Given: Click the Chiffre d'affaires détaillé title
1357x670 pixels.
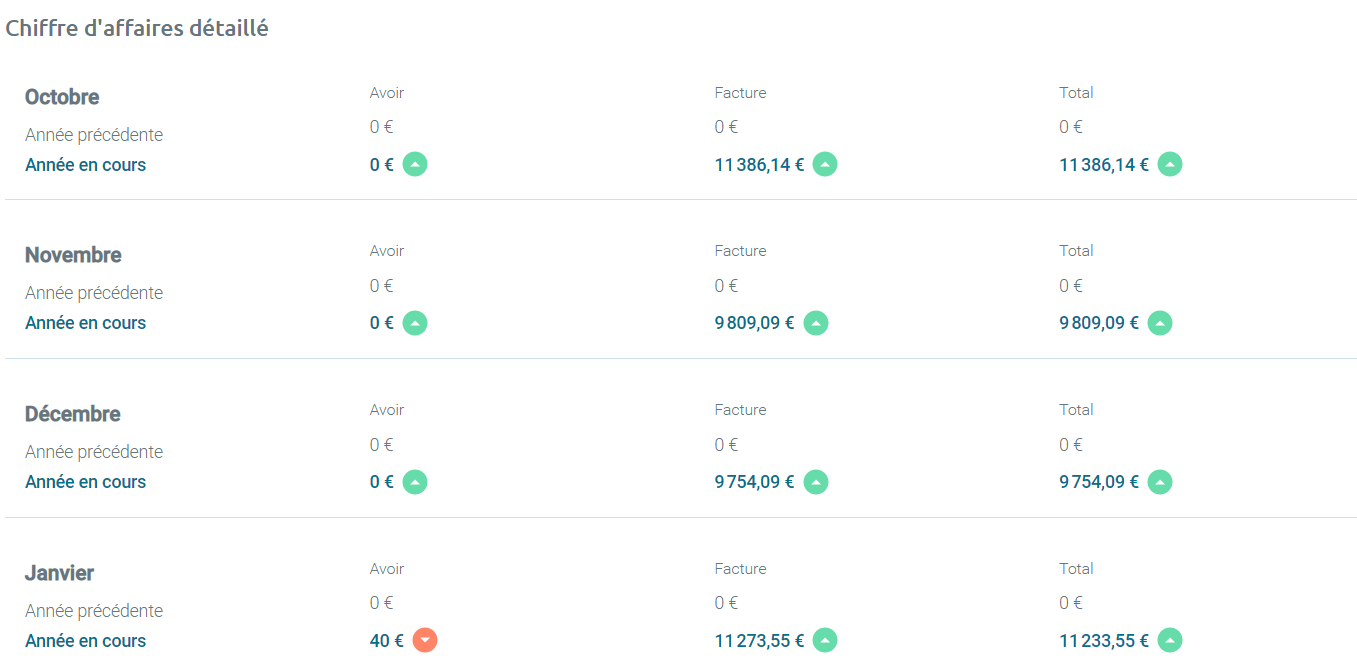Looking at the screenshot, I should [137, 28].
